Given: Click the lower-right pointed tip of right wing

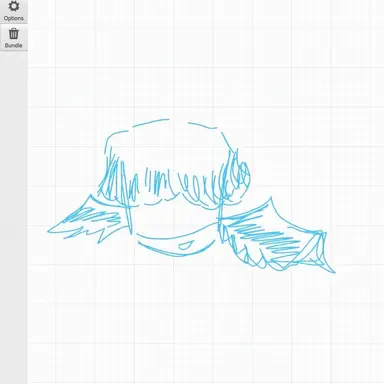Looking at the screenshot, I should [x=334, y=272].
